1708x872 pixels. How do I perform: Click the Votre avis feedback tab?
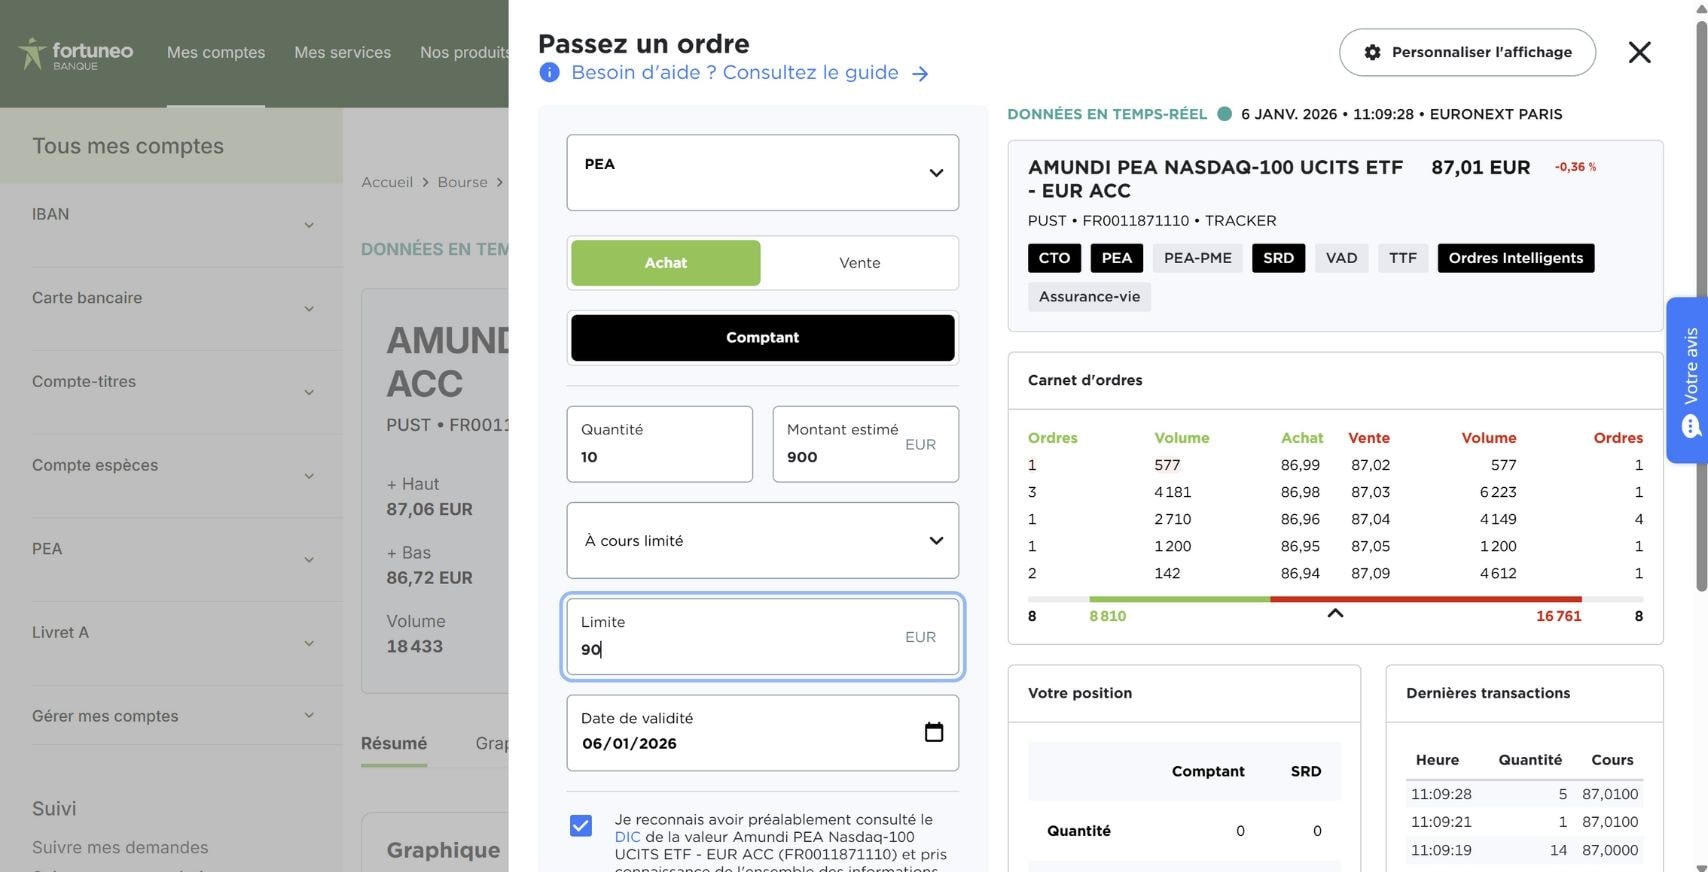click(x=1687, y=380)
